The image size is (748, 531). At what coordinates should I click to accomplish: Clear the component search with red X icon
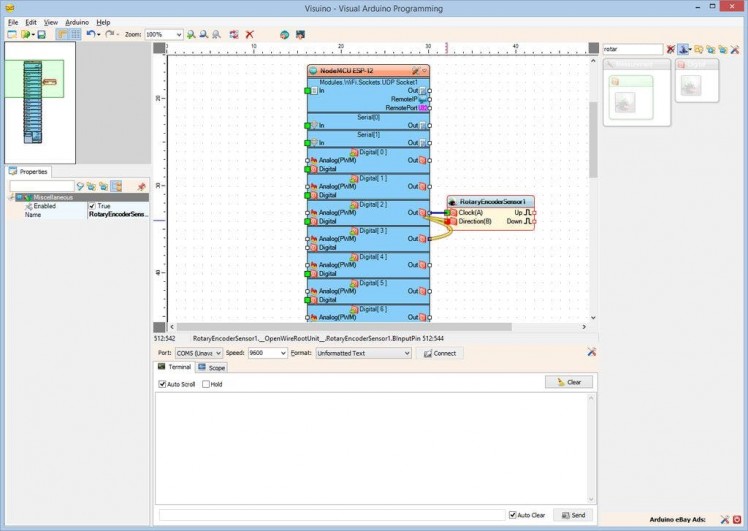click(671, 49)
